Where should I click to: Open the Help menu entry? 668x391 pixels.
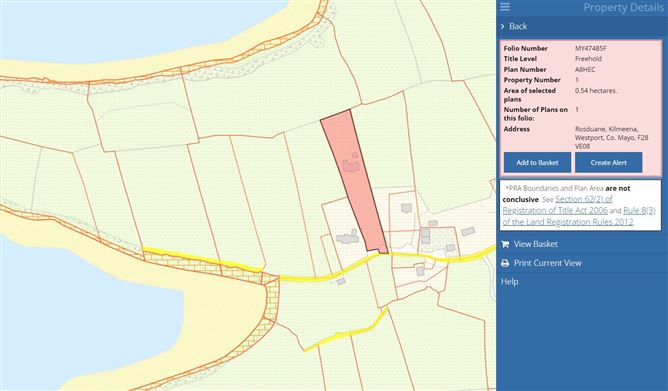(x=509, y=282)
